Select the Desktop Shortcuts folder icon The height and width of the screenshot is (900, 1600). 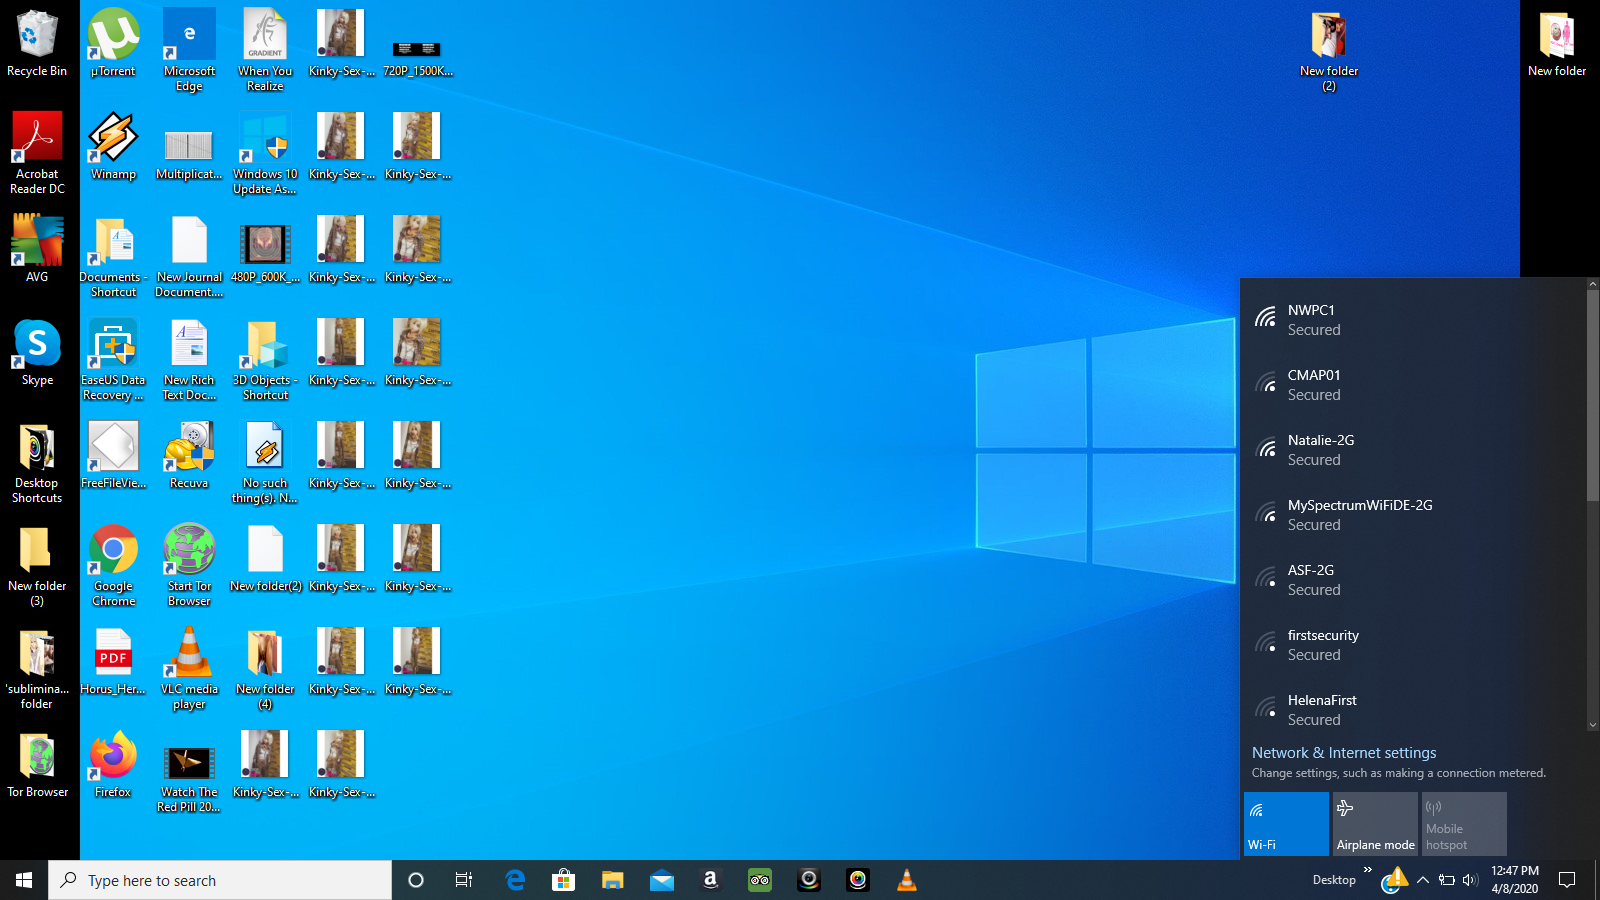[x=37, y=463]
